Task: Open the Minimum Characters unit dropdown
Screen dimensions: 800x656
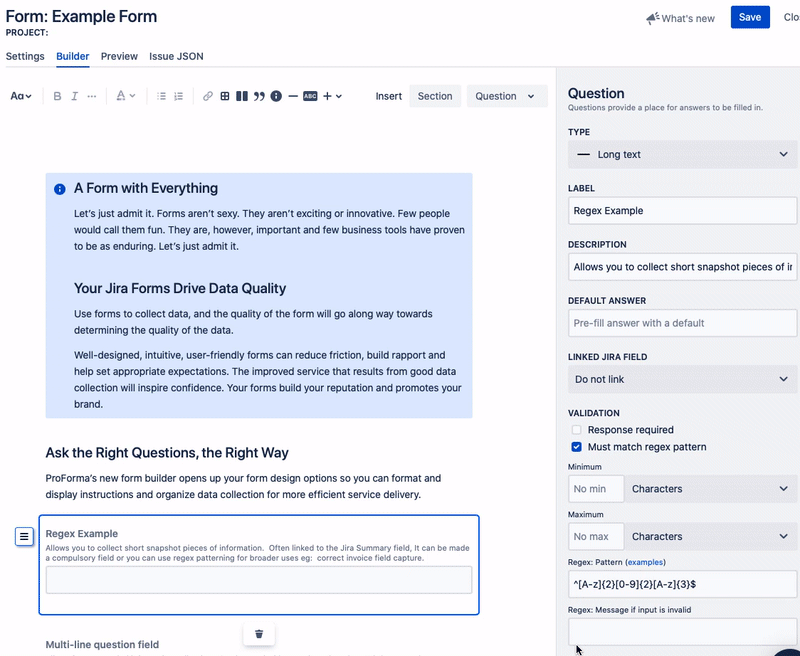Action: click(710, 489)
